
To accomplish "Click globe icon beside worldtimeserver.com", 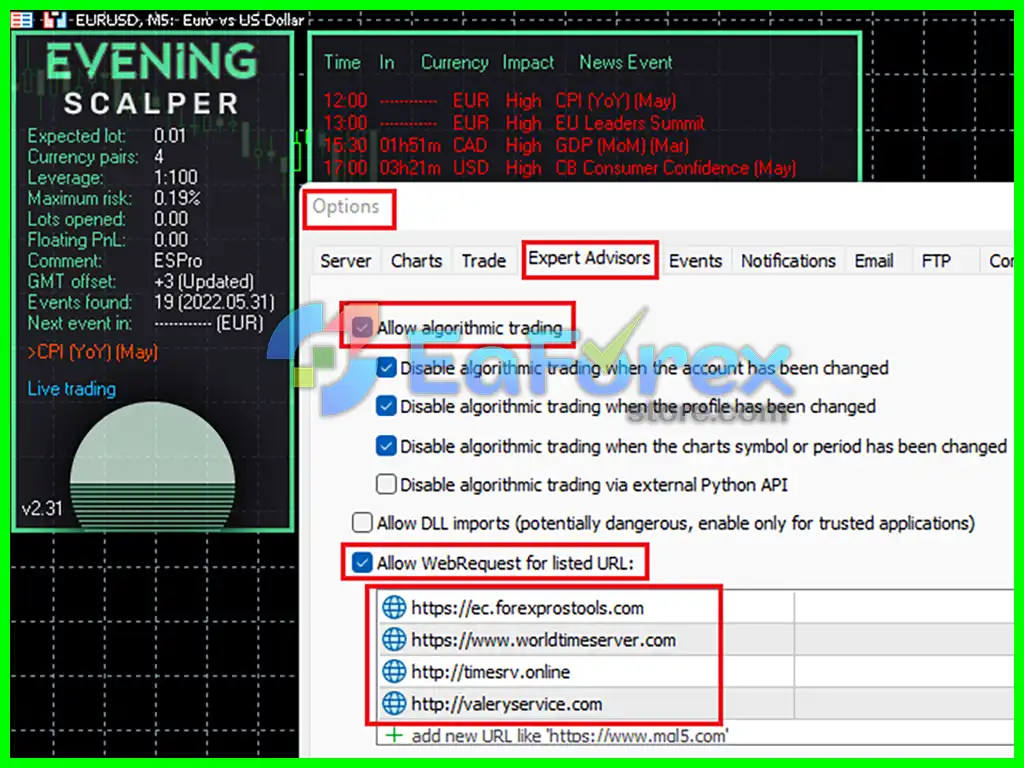I will [x=394, y=639].
